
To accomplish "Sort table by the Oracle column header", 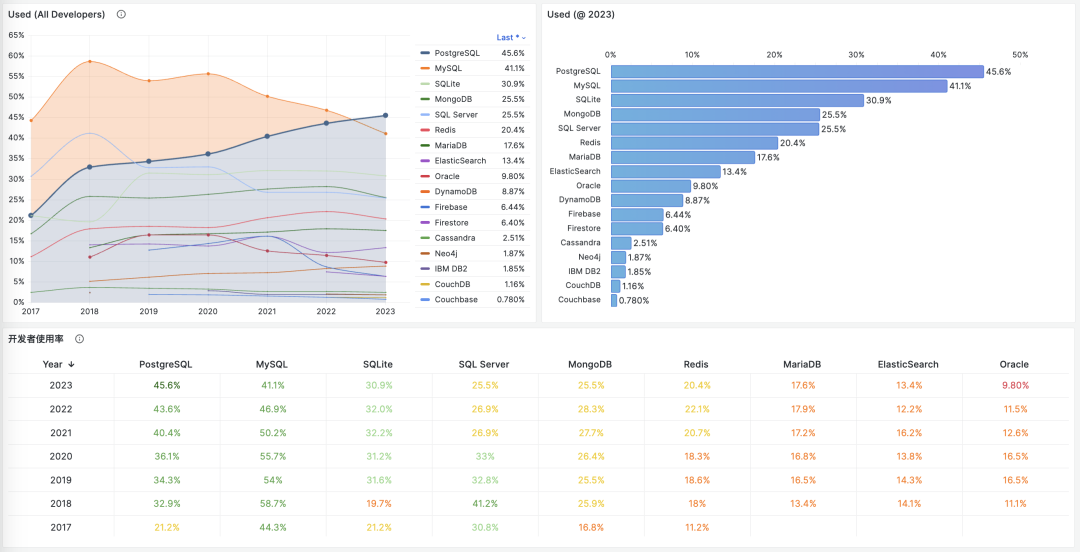I will (x=1014, y=364).
